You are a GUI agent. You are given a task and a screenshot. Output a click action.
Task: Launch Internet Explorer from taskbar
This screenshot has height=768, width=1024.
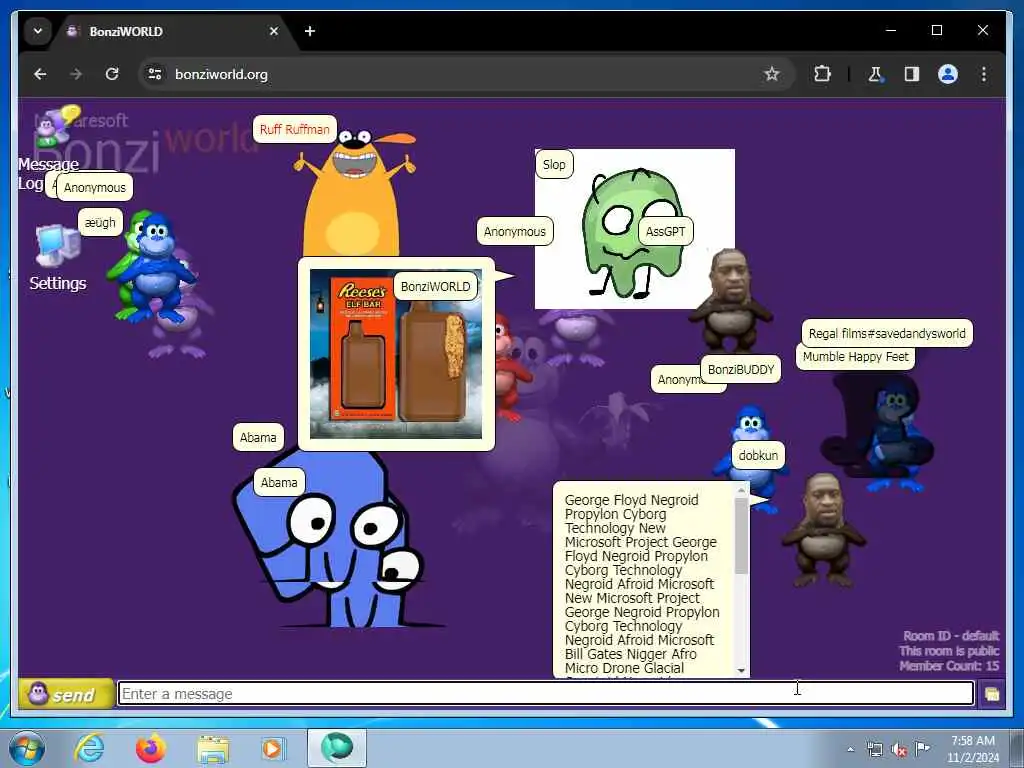coord(88,748)
